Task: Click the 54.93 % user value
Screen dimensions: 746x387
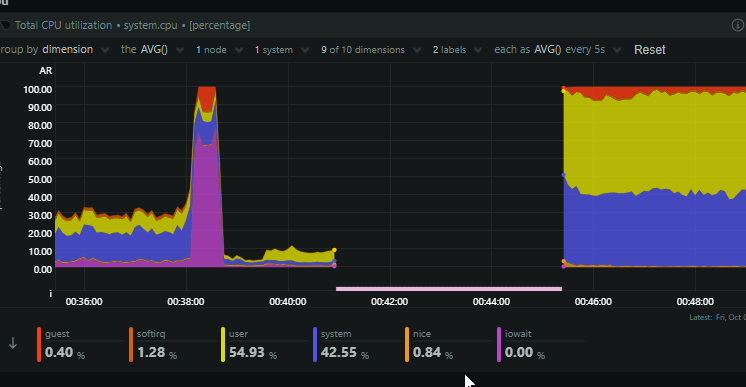Action: tap(253, 352)
